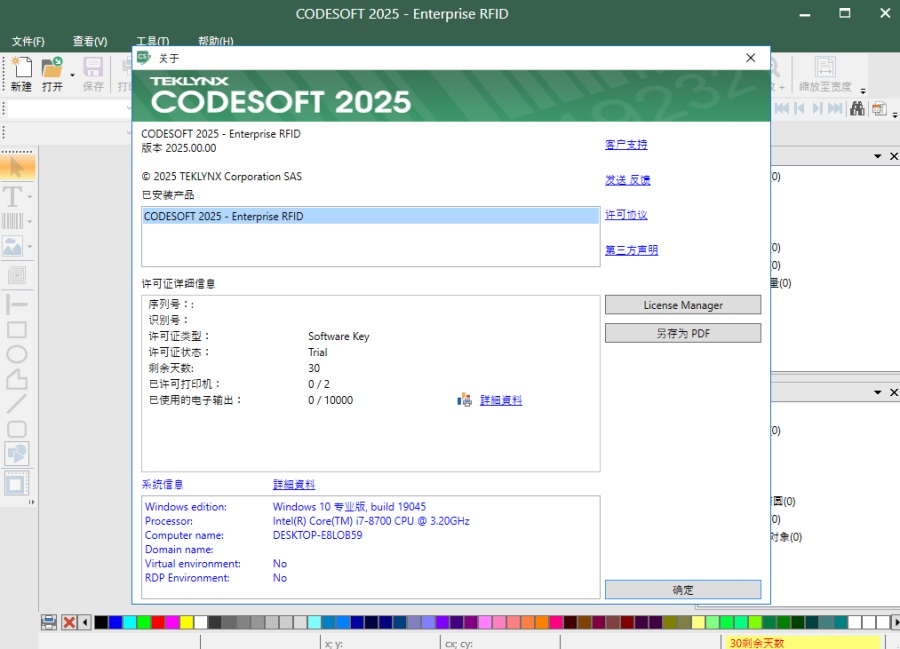Select the Barcode tool
This screenshot has height=649, width=900.
pyautogui.click(x=13, y=221)
